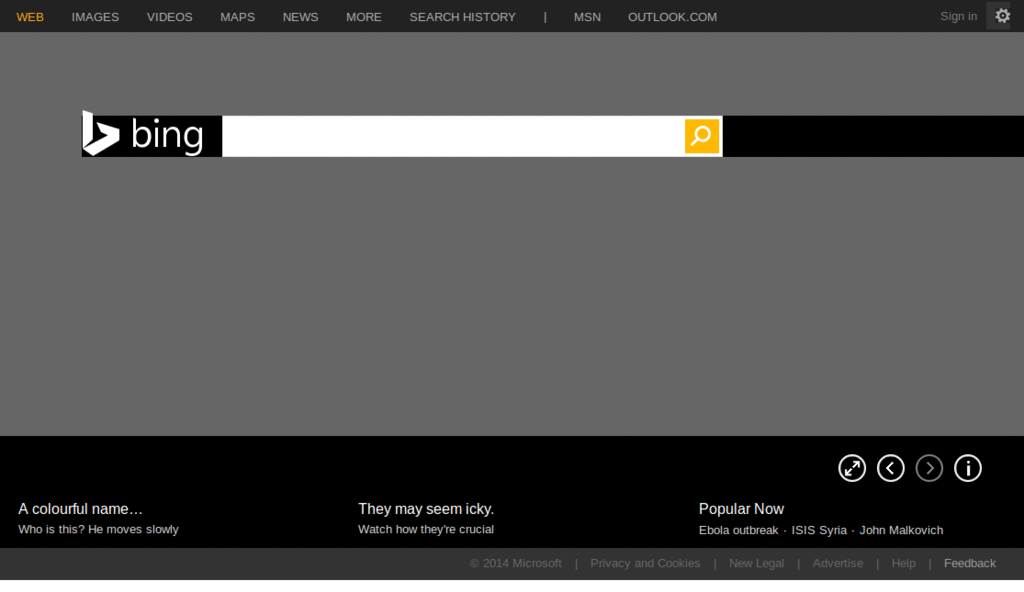Open the MAPS section
Viewport: 1024px width, 592px height.
[x=238, y=17]
